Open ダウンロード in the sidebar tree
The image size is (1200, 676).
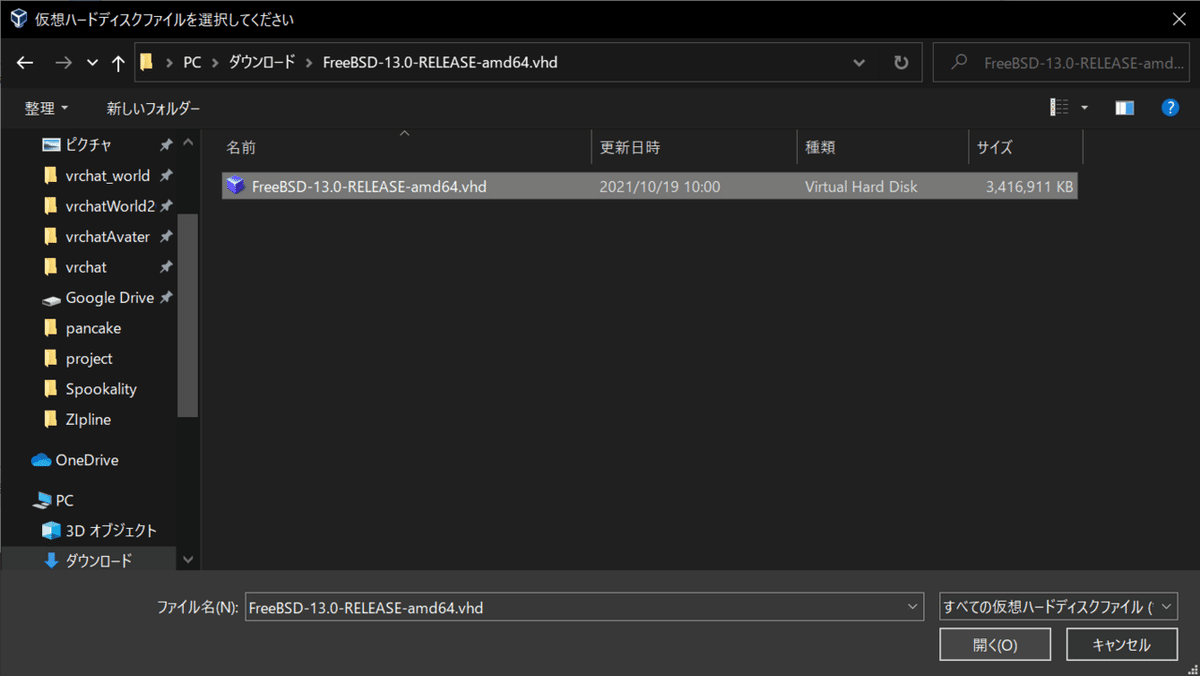98,561
